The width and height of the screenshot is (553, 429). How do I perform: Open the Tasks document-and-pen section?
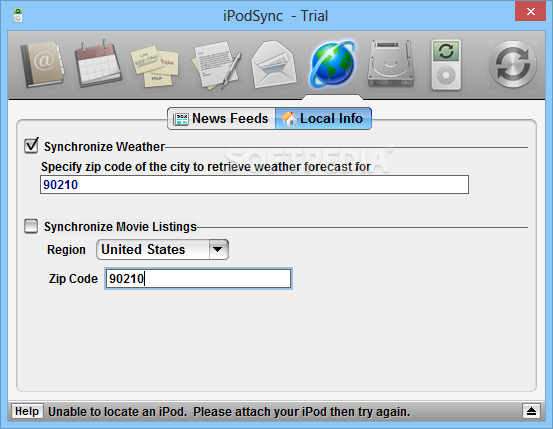(x=216, y=65)
